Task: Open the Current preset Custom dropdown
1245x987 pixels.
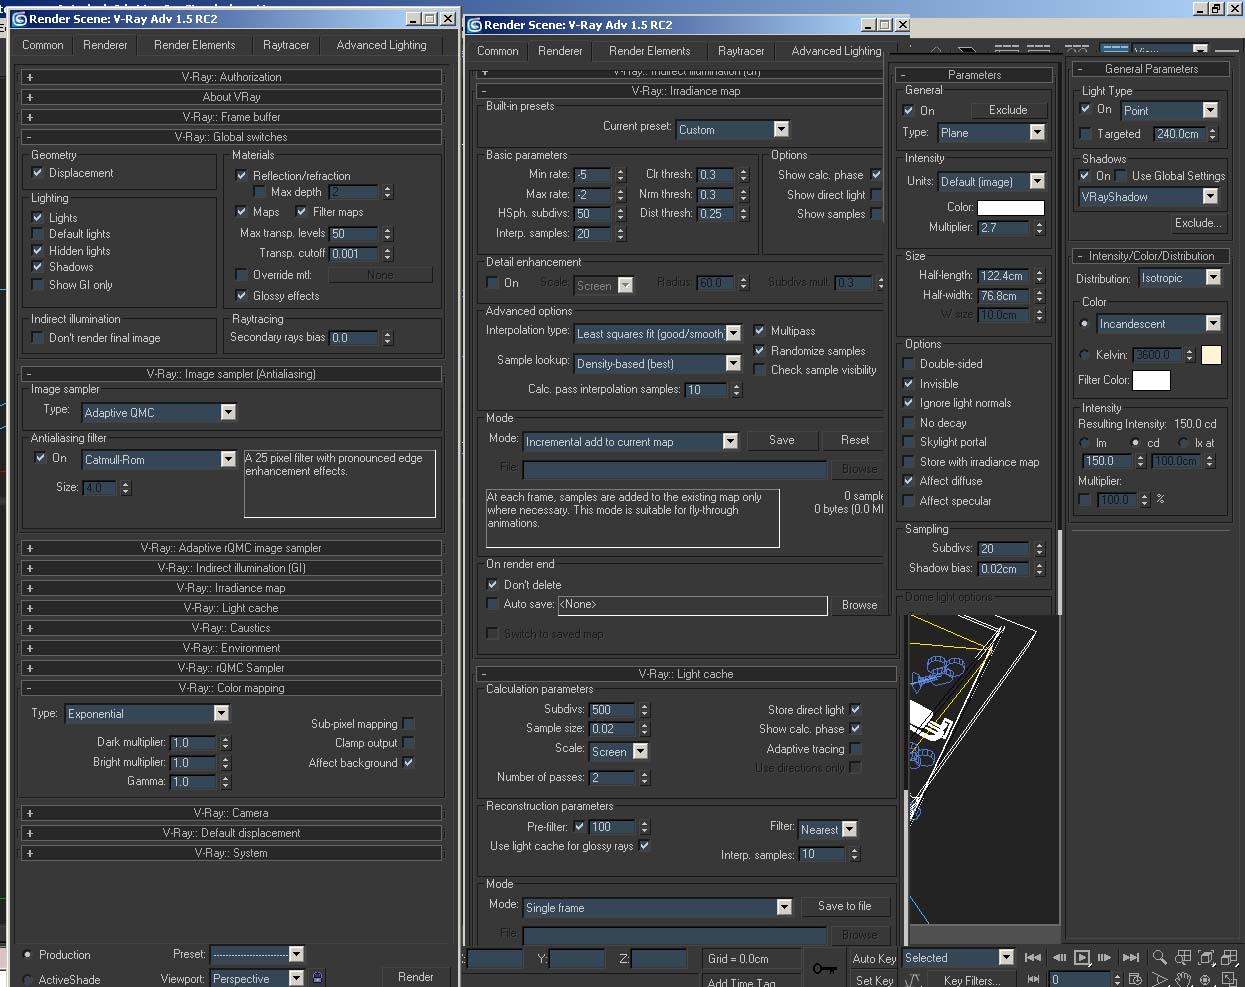Action: (781, 129)
